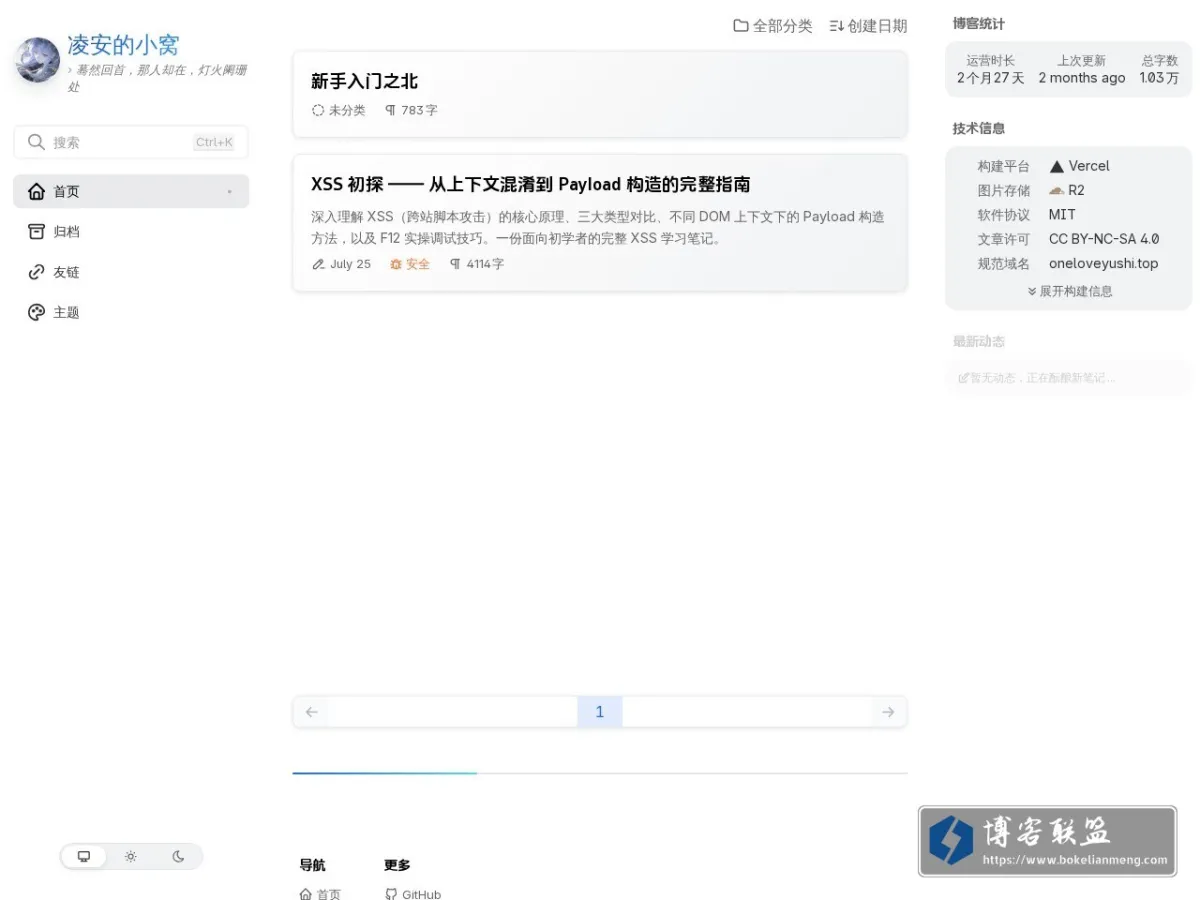Click the house icon beside 首页
Viewport: 1200px width, 900px height.
36,191
